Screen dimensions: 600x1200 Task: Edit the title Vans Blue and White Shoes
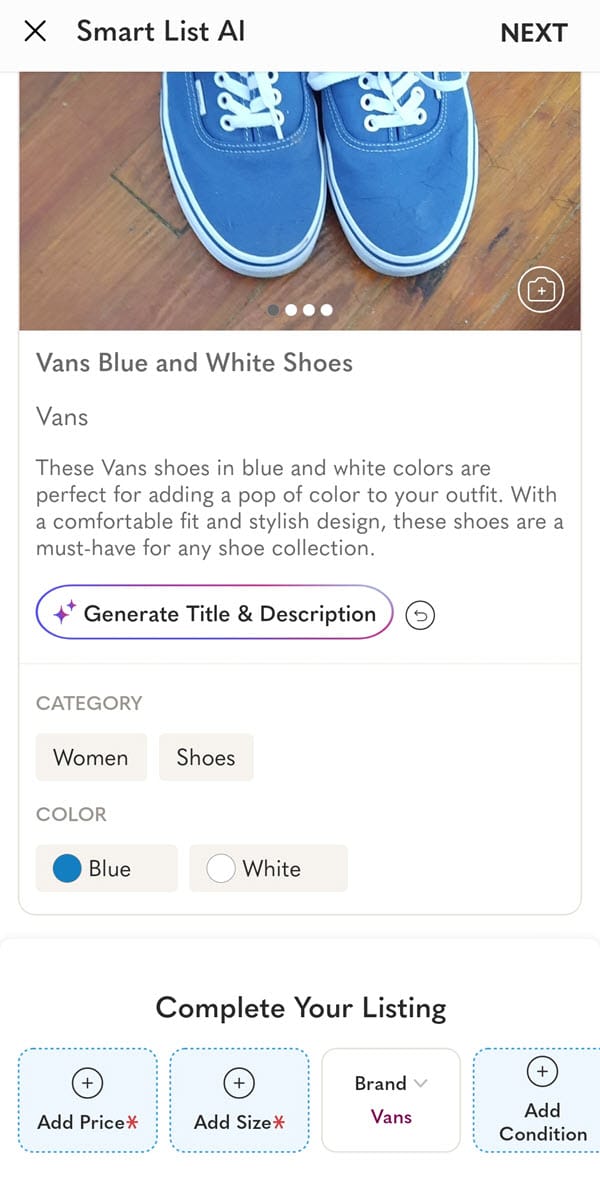(x=194, y=362)
